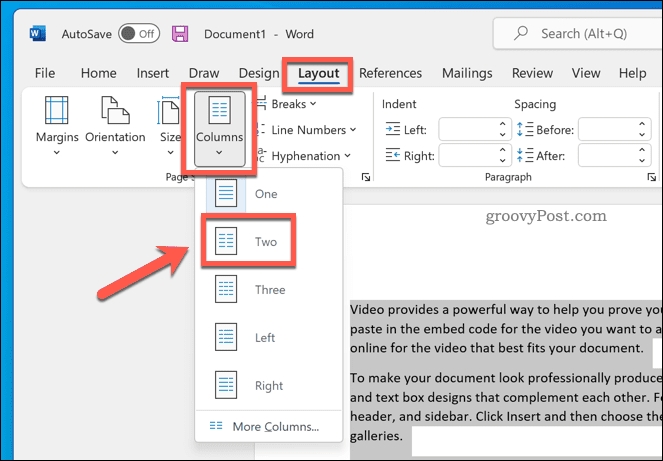
Task: Choose the Two columns layout
Action: click(246, 241)
